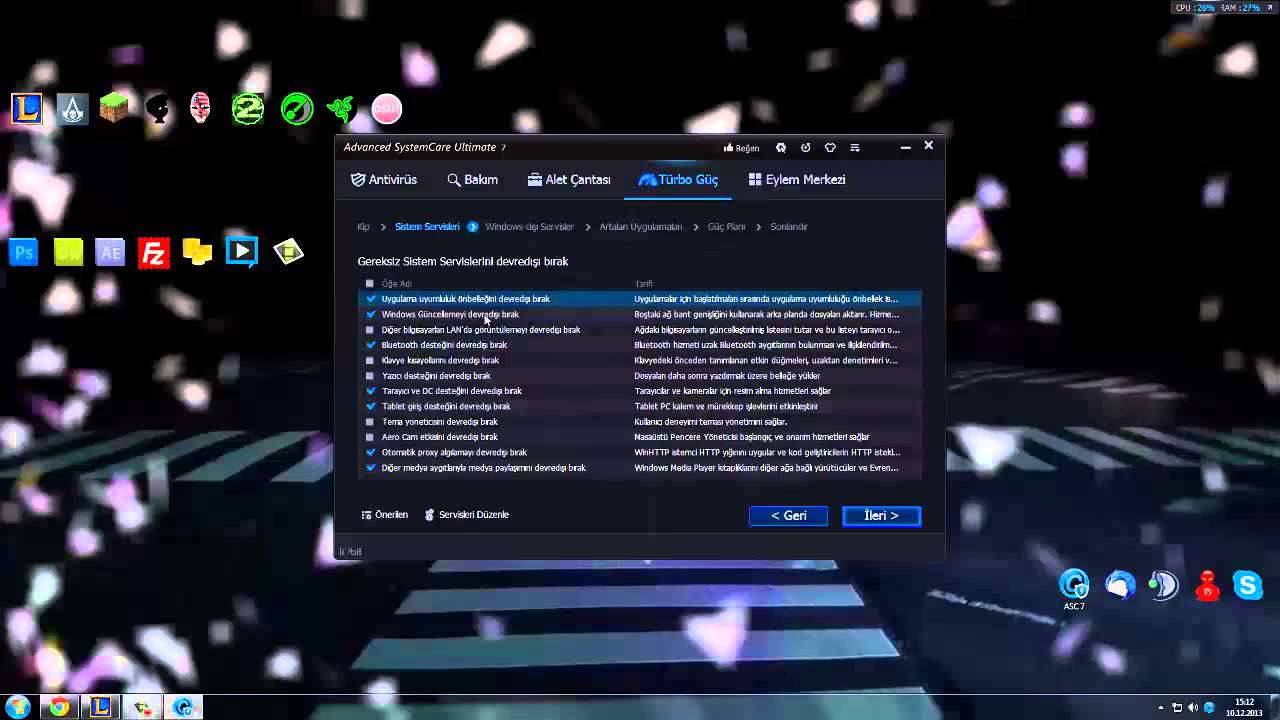Click the first icon right of Beğen in title bar
This screenshot has height=720, width=1280.
pos(781,148)
